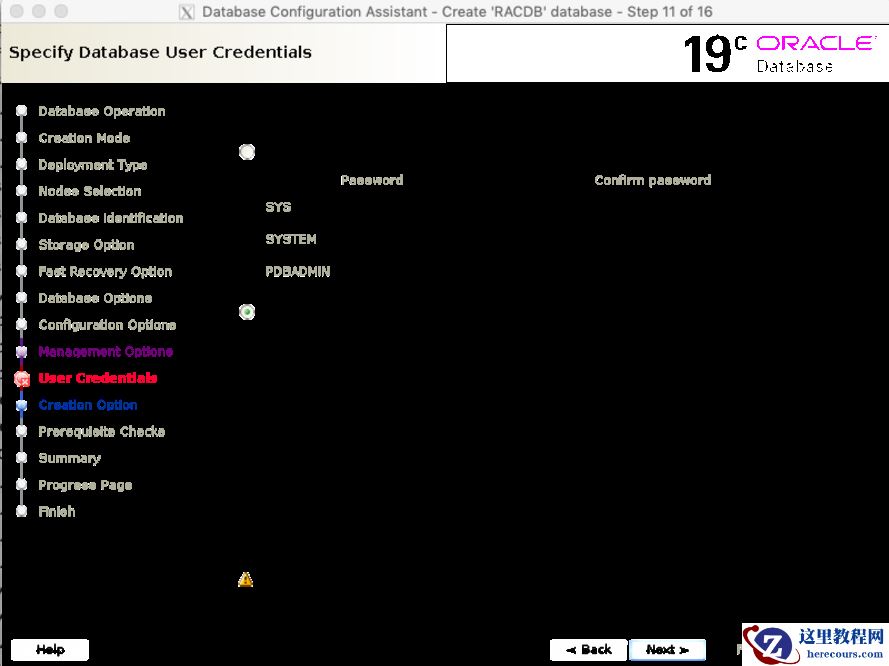
Task: Go to Fast Recovery Option step
Action: pos(105,272)
